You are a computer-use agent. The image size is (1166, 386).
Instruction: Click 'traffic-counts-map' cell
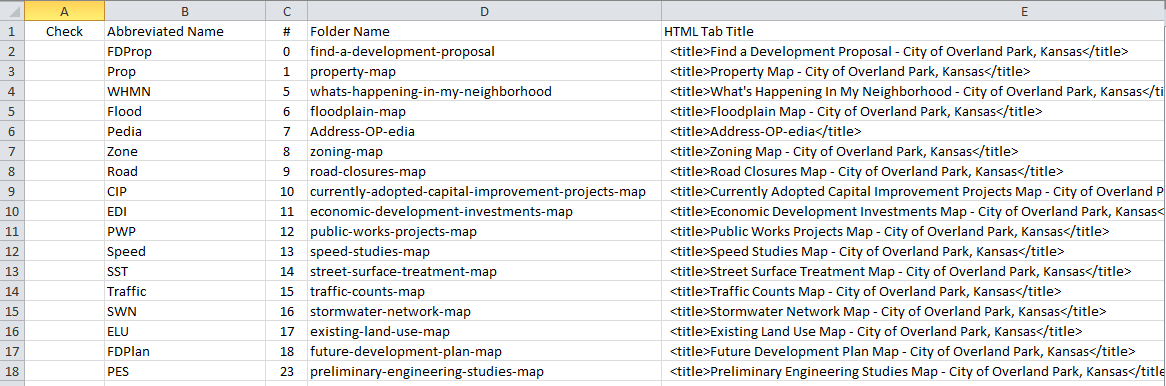pyautogui.click(x=484, y=292)
